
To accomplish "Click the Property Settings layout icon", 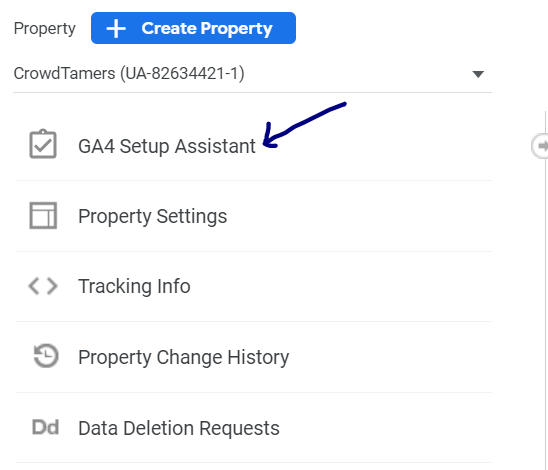I will pos(43,216).
